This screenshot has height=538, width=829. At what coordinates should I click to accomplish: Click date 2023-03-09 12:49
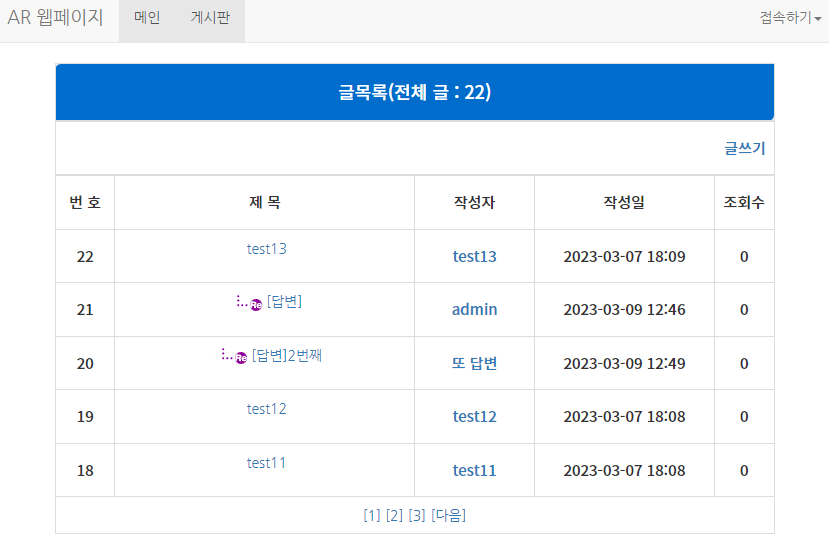[624, 364]
